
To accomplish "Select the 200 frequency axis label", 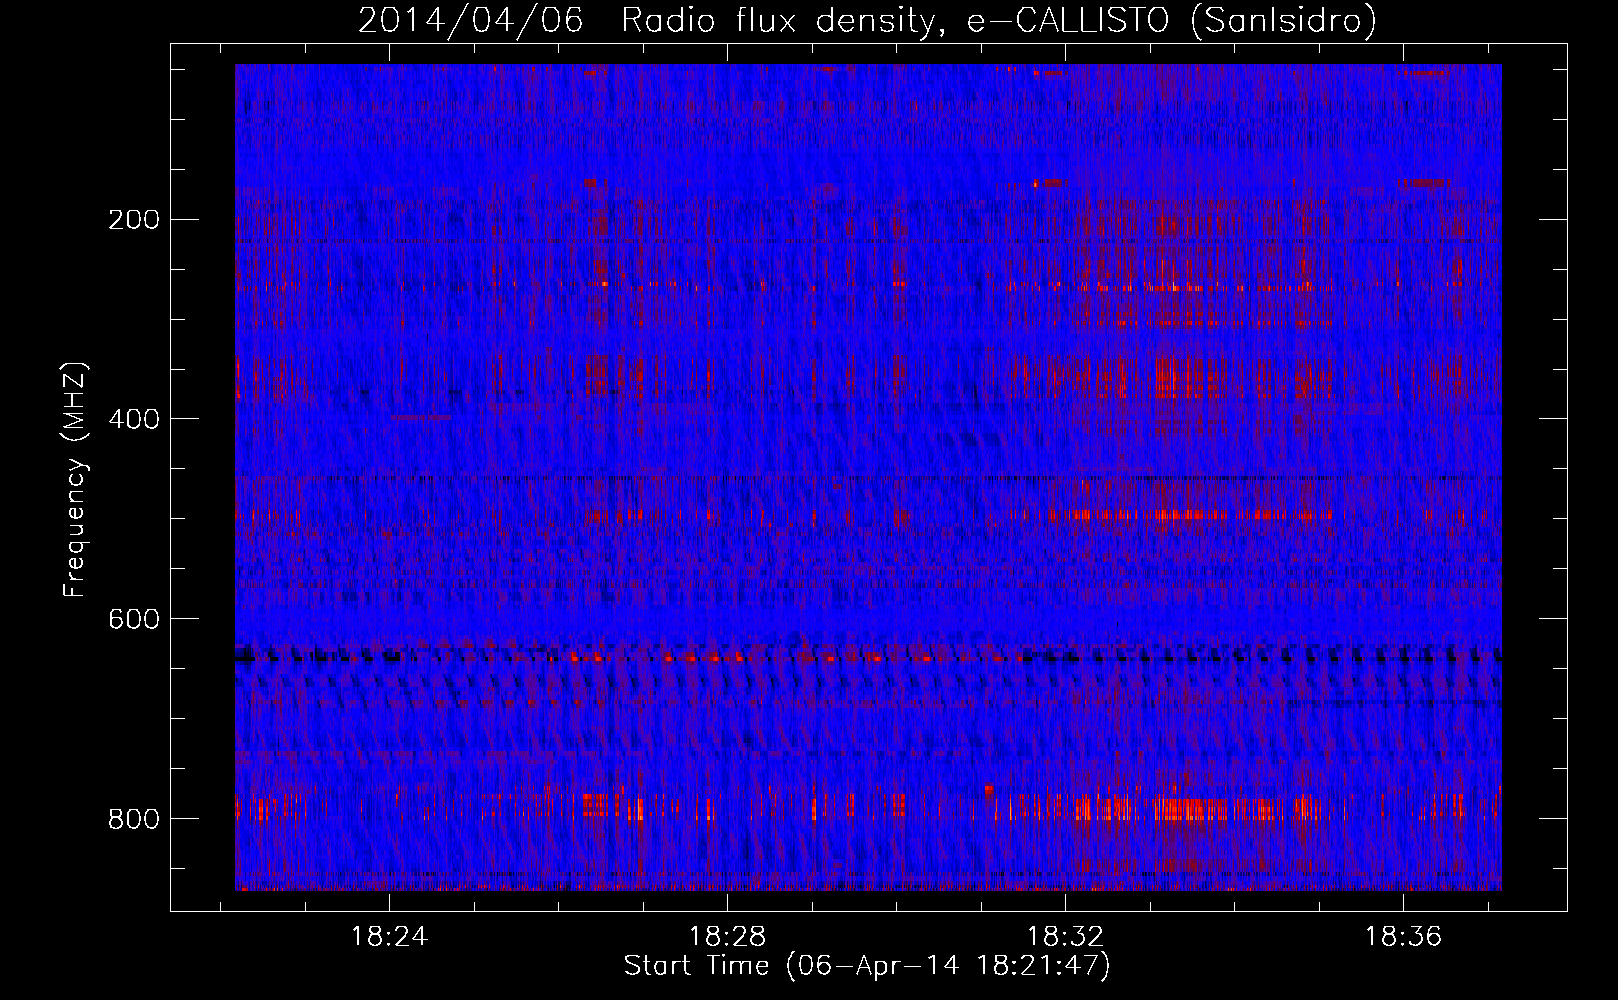I will (133, 219).
